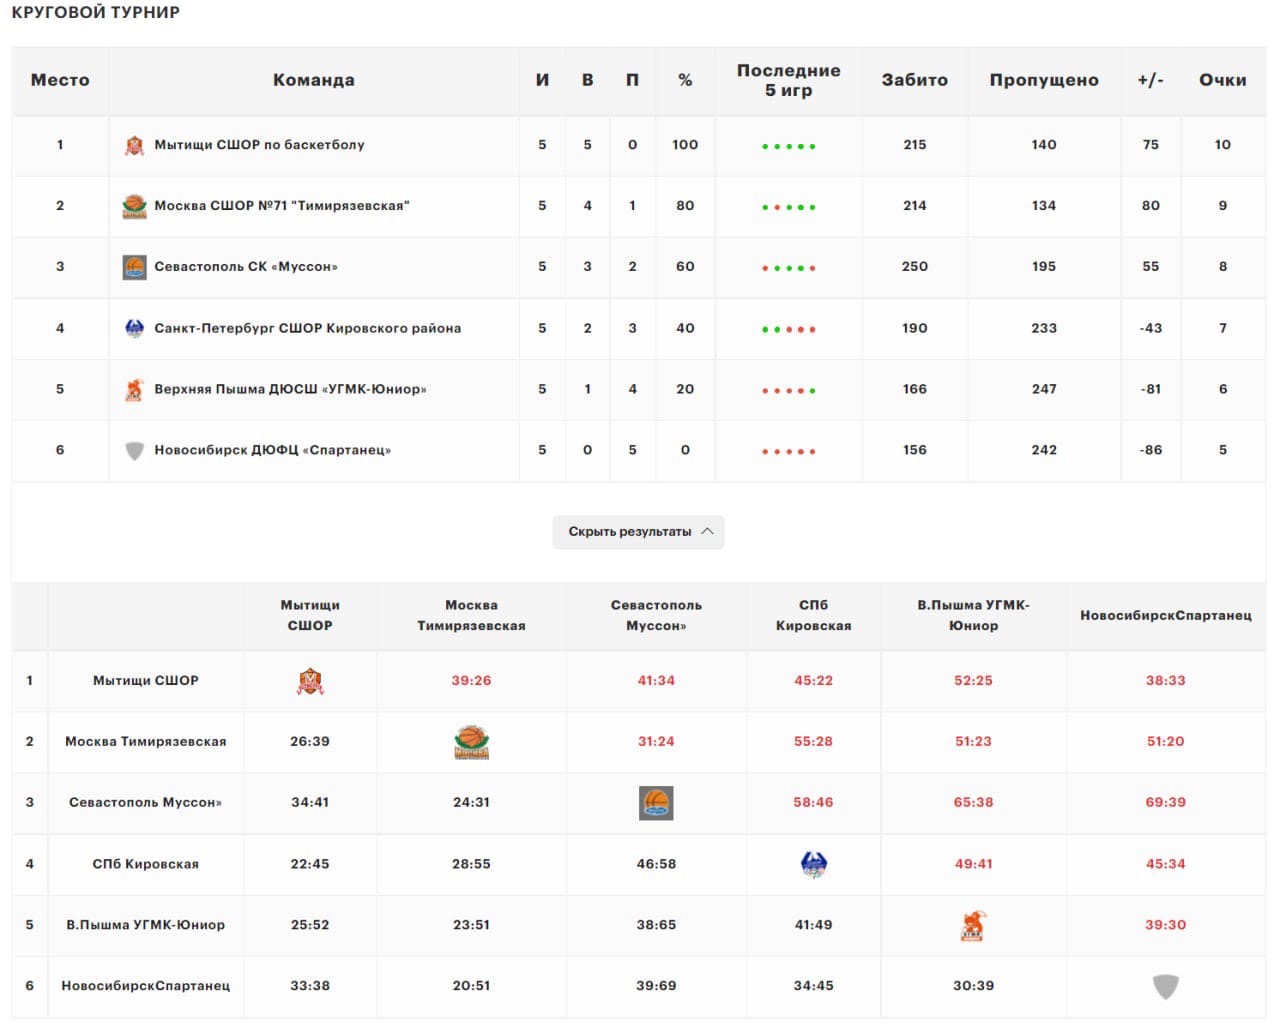
Task: Click score 33:38 in НовосибирскСпартанец row
Action: coord(310,987)
